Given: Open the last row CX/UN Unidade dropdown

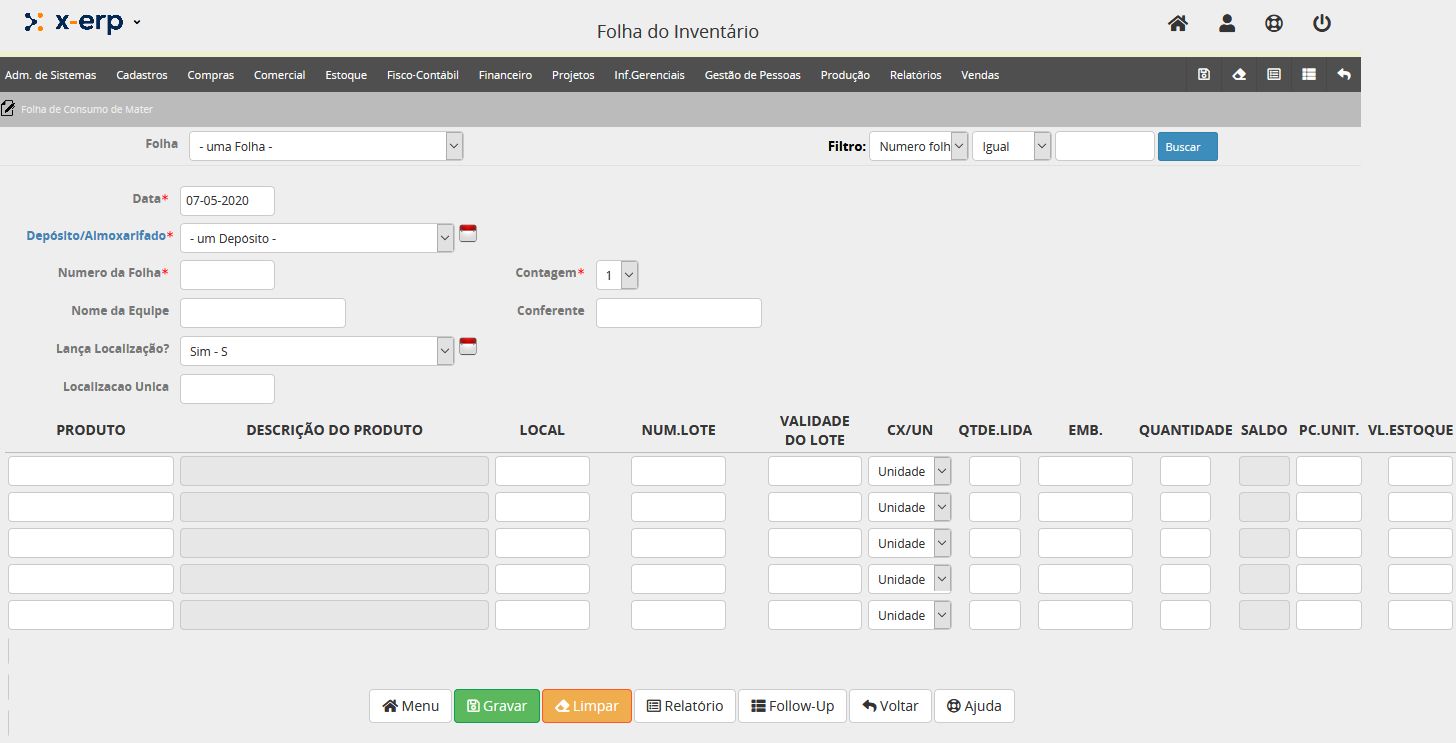Looking at the screenshot, I should [x=910, y=615].
